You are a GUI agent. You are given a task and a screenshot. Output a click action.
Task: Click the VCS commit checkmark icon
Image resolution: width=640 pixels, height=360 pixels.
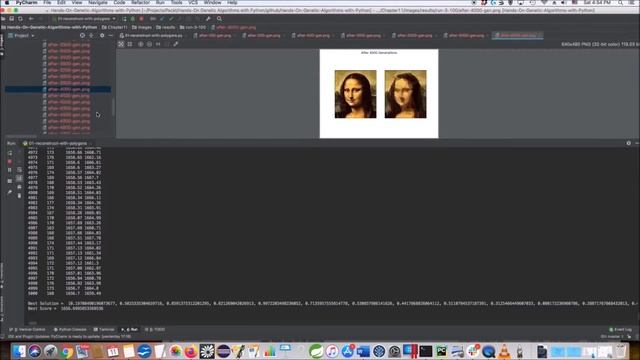171,19
